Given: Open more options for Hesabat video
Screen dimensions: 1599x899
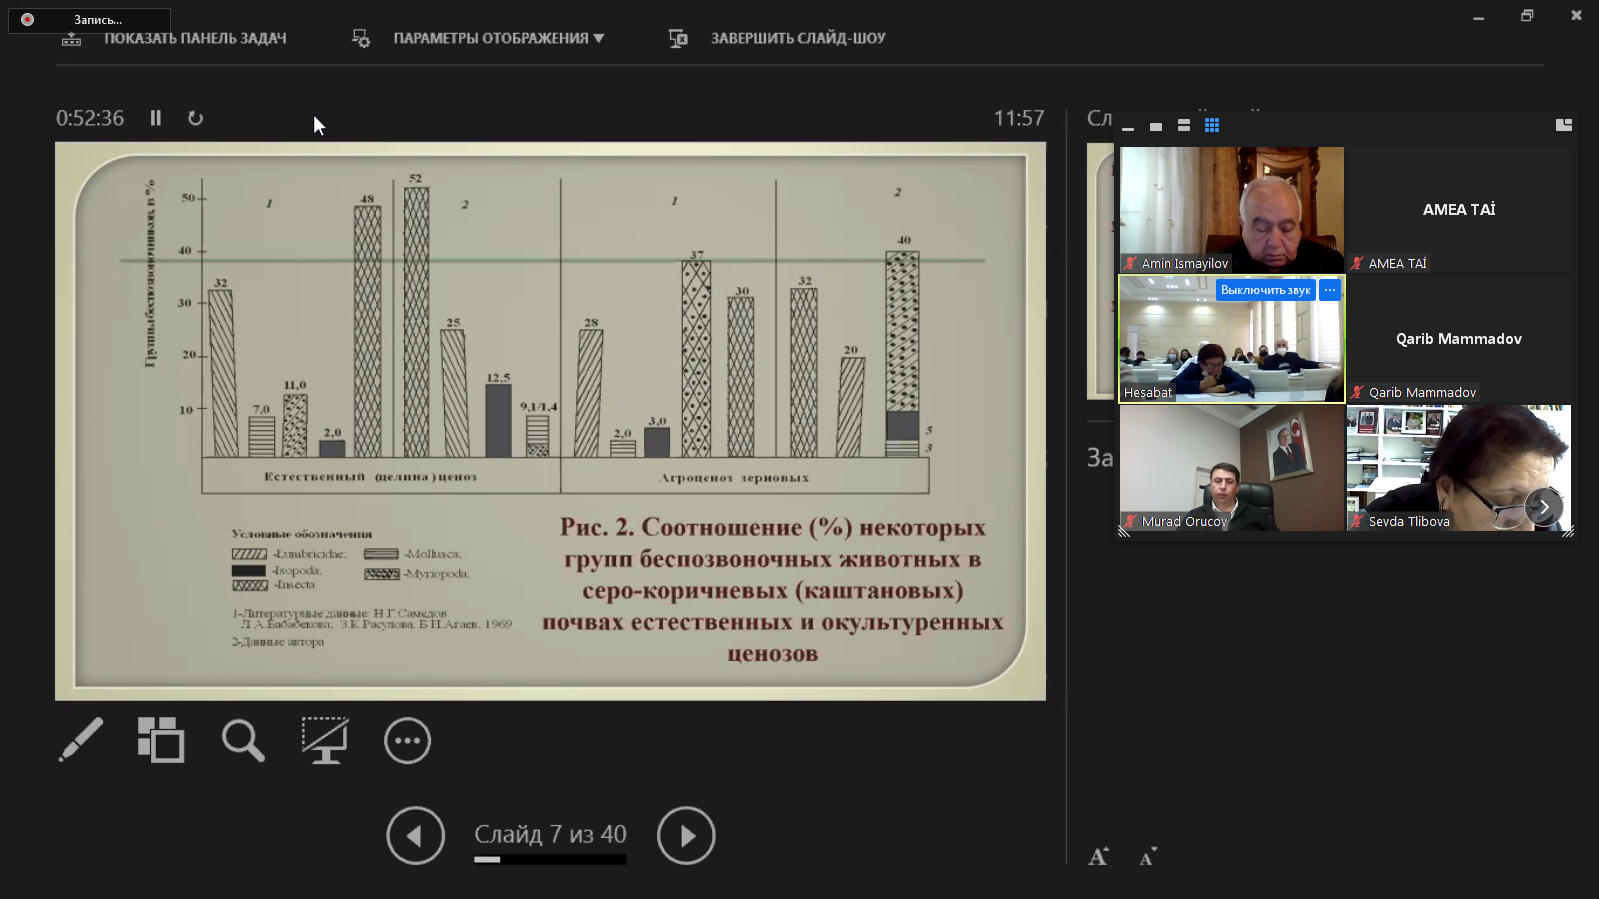Looking at the screenshot, I should [1330, 290].
